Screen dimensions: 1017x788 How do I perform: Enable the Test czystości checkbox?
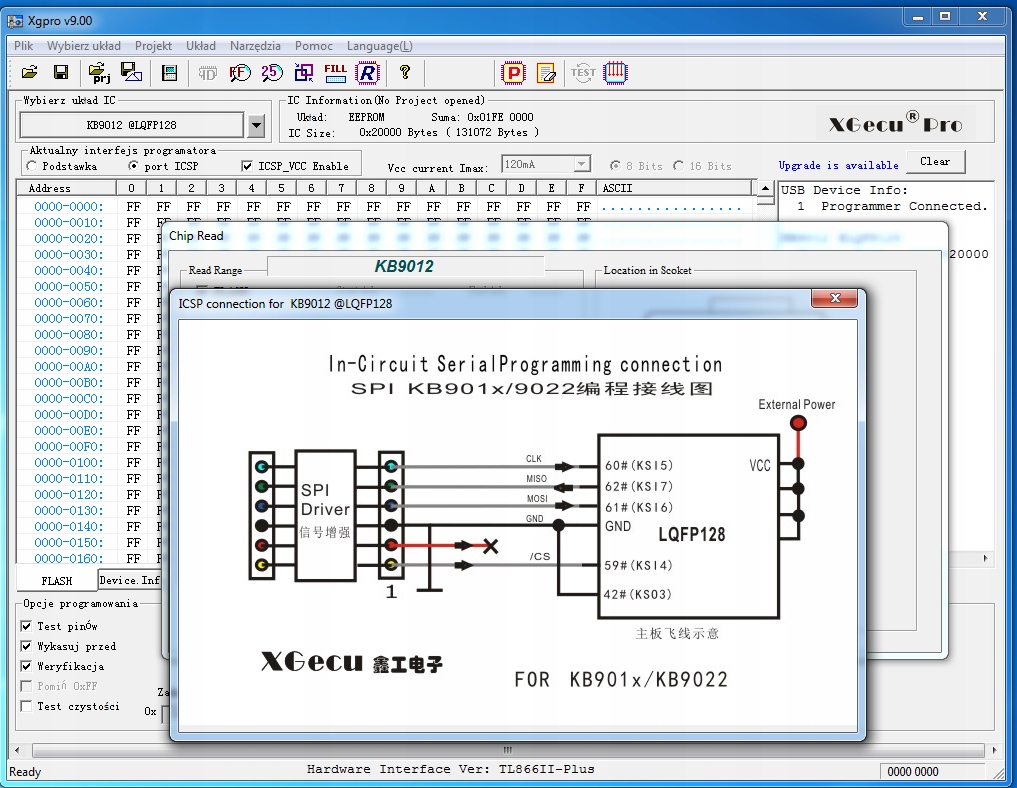point(27,706)
